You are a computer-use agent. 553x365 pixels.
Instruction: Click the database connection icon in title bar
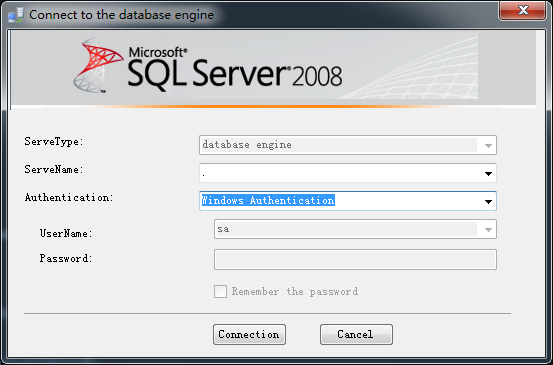(x=16, y=15)
